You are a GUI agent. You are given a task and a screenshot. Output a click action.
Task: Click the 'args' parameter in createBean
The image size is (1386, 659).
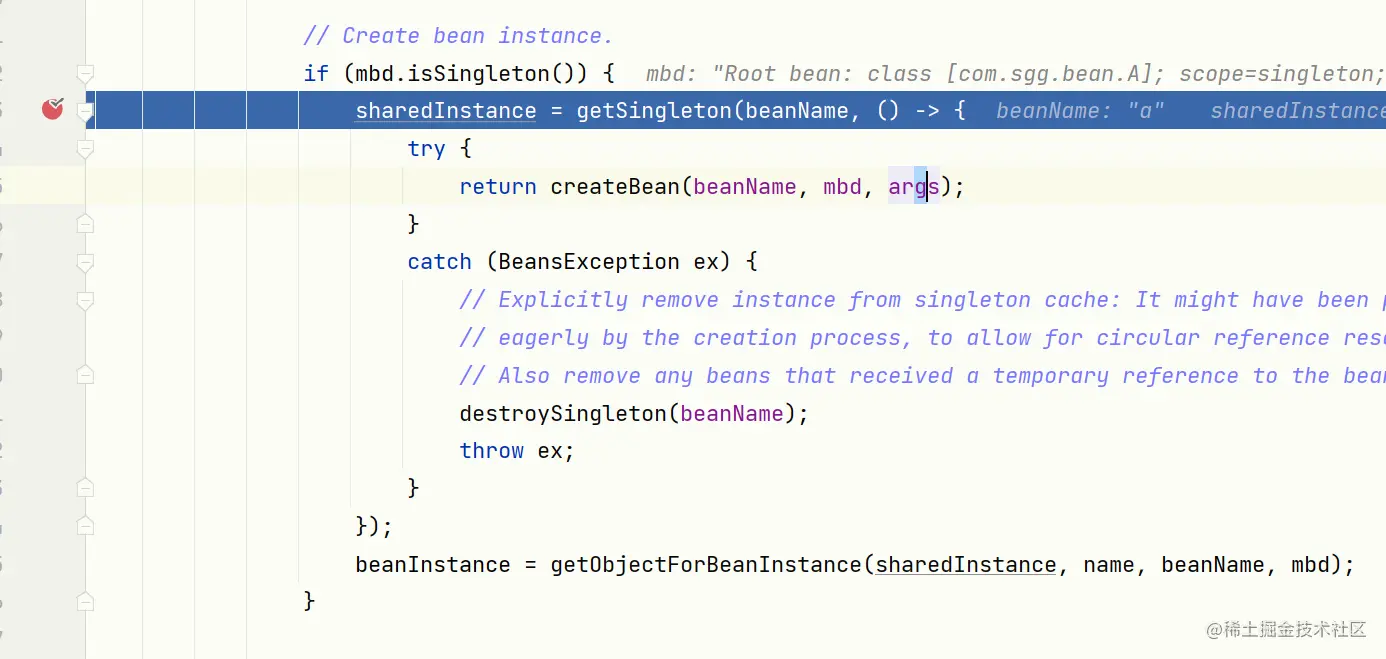(x=914, y=186)
